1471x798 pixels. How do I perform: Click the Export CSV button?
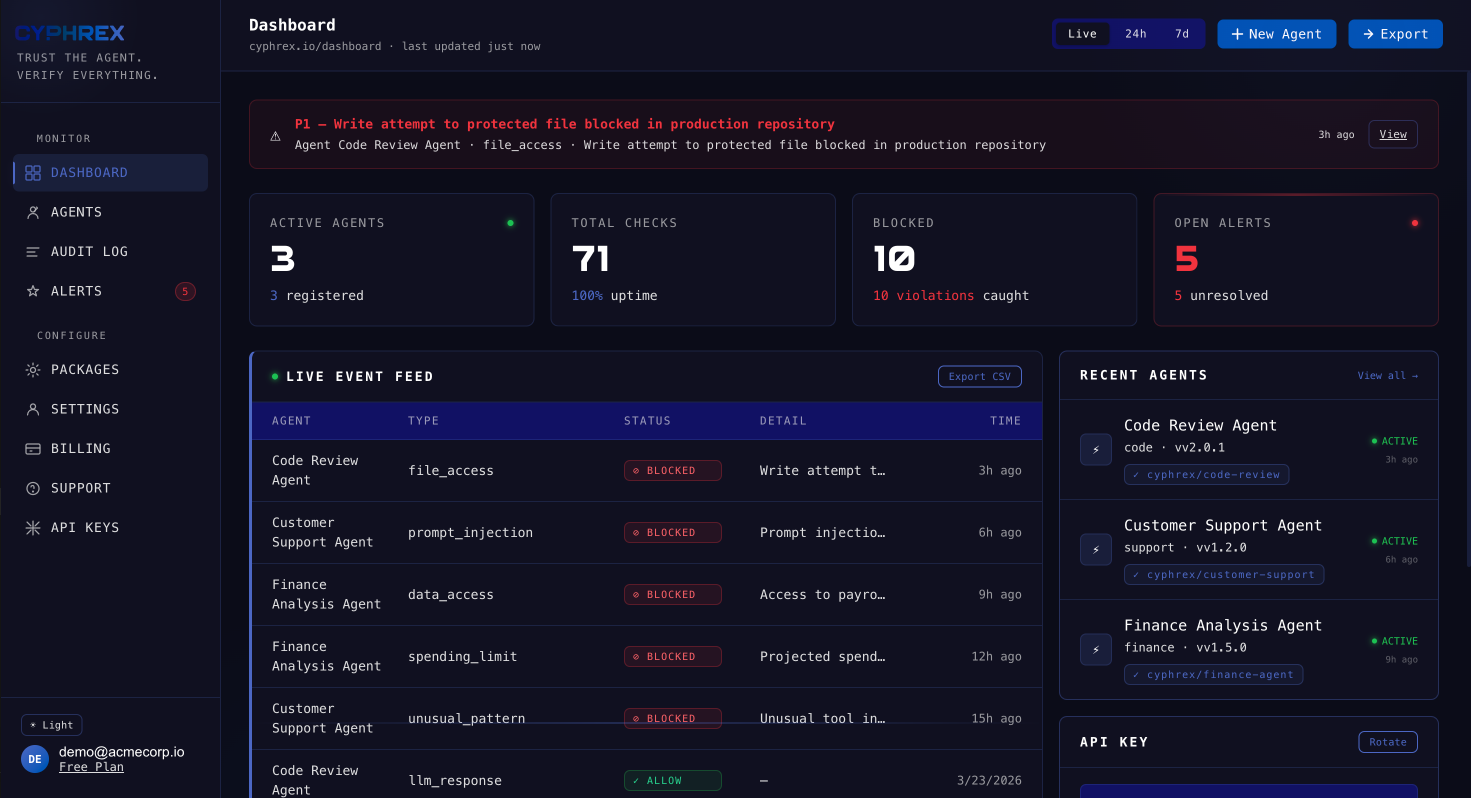[980, 376]
